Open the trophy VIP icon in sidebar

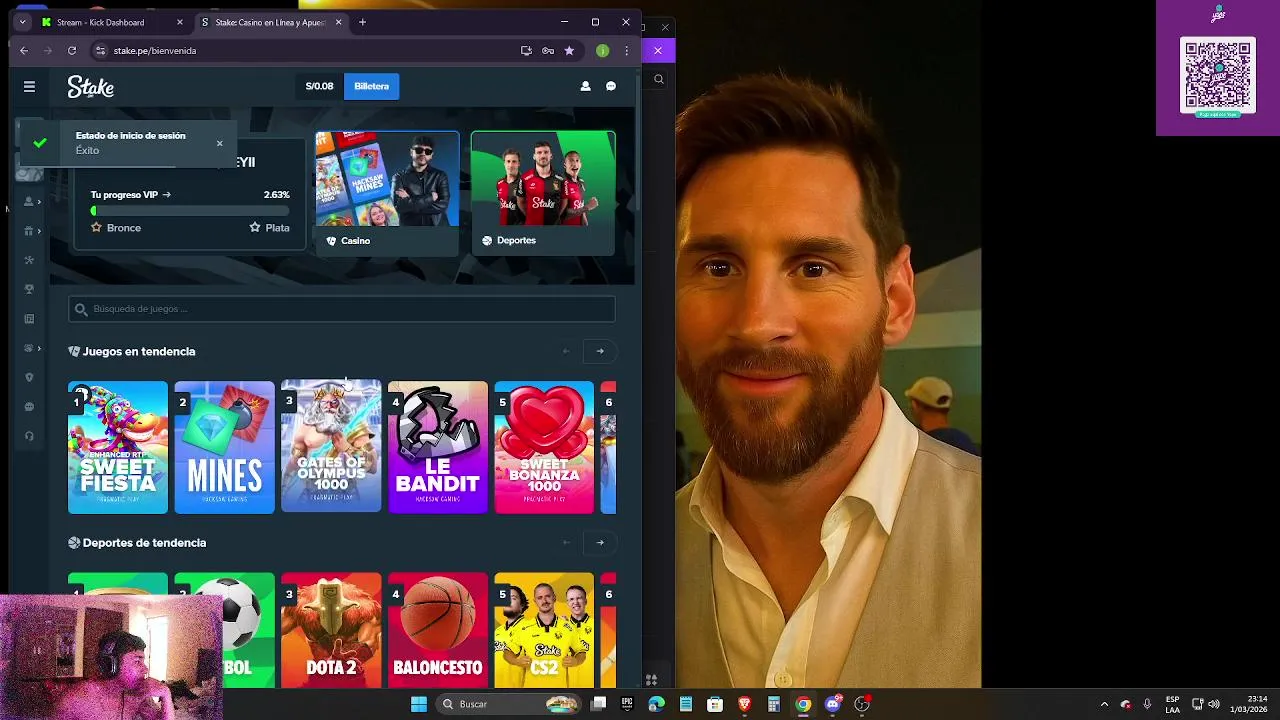[x=29, y=289]
